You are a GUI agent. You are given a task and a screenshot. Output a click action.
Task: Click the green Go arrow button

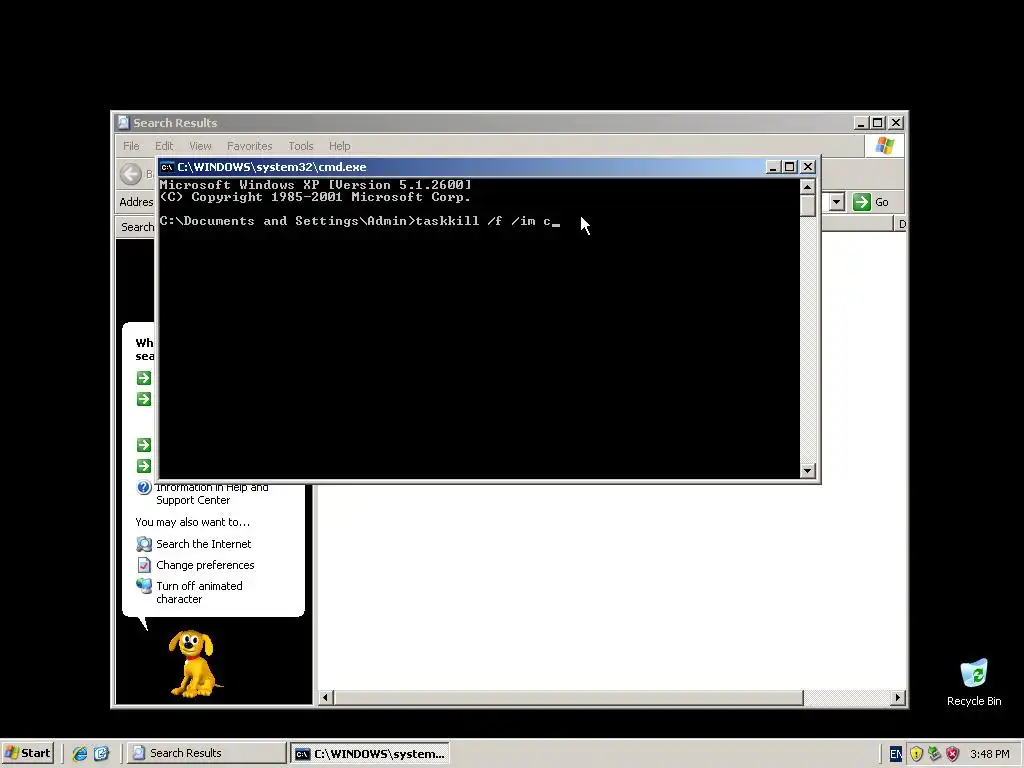pyautogui.click(x=862, y=202)
